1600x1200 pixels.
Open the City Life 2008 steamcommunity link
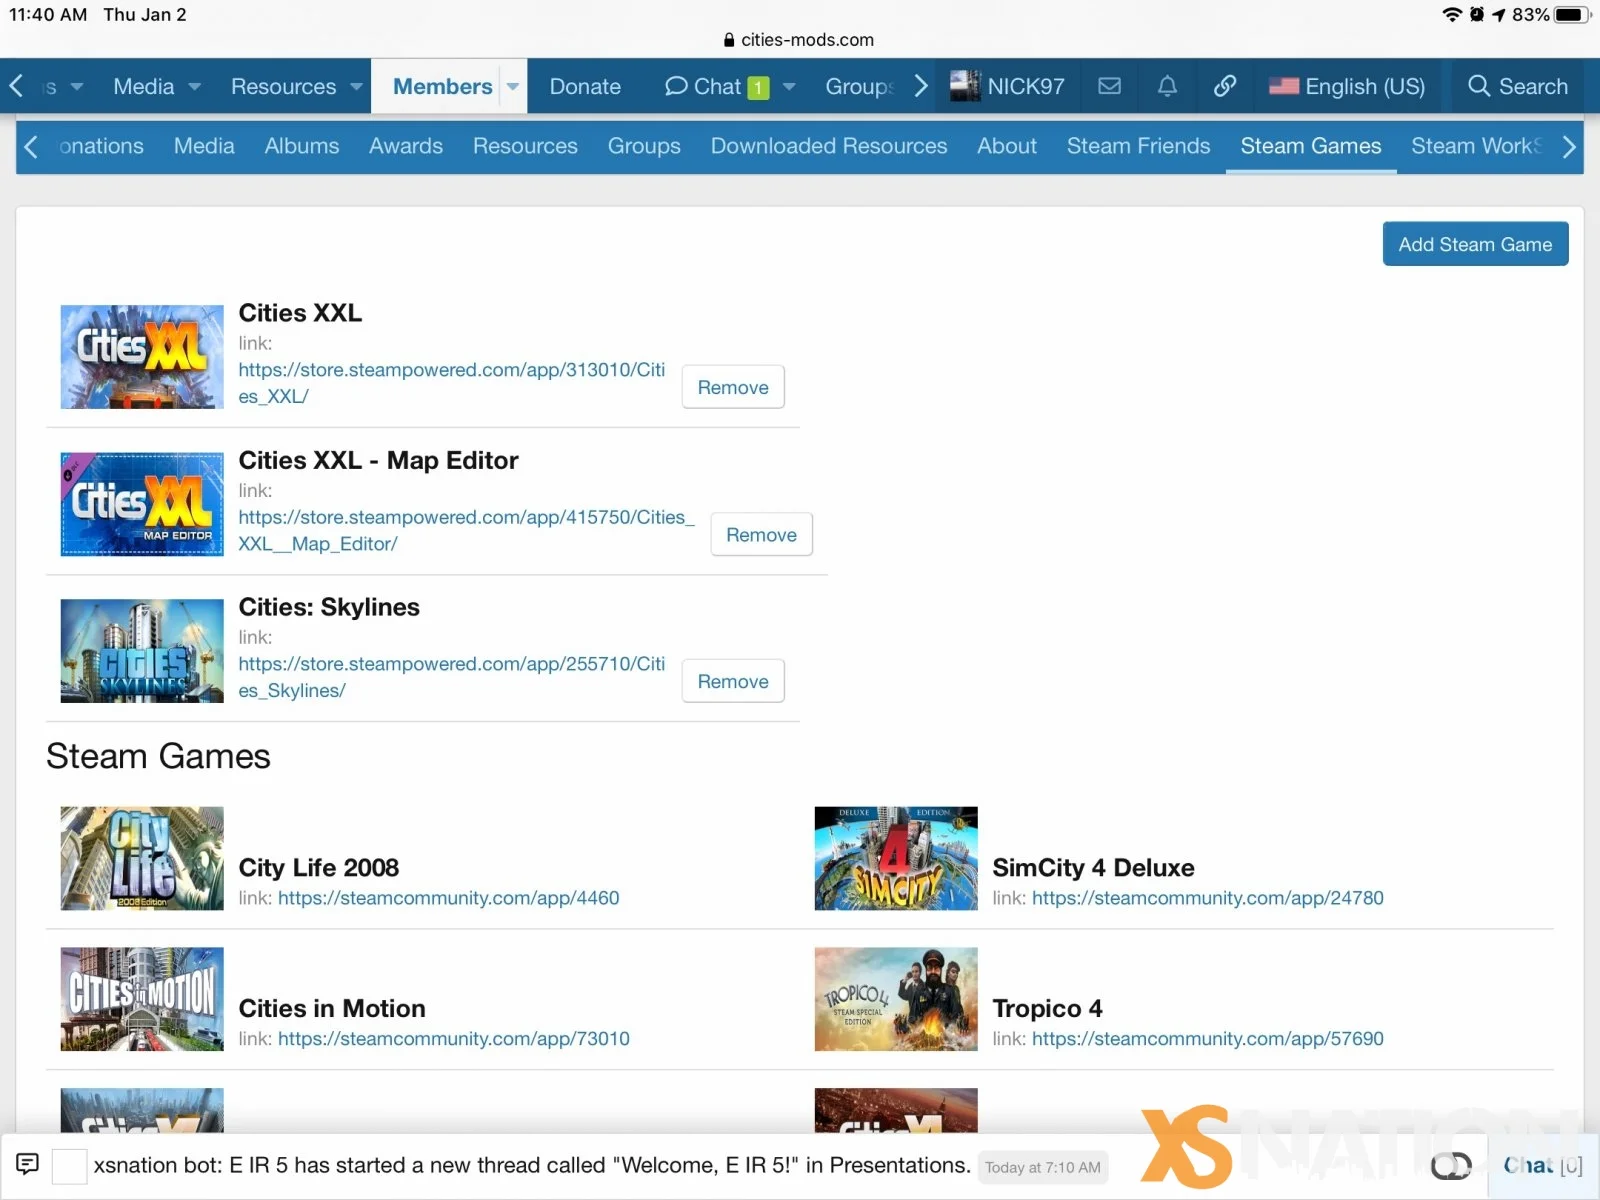(x=449, y=898)
